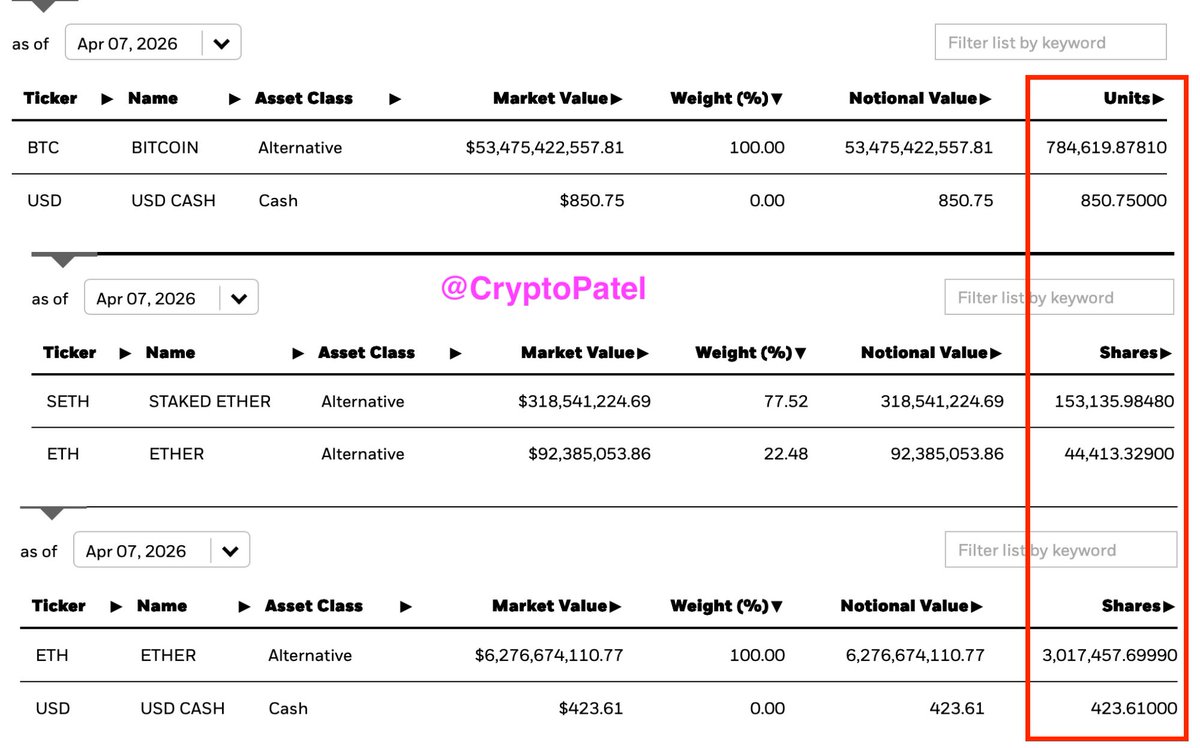Open the date dropdown above Bitcoin table
The height and width of the screenshot is (748, 1200).
[222, 43]
